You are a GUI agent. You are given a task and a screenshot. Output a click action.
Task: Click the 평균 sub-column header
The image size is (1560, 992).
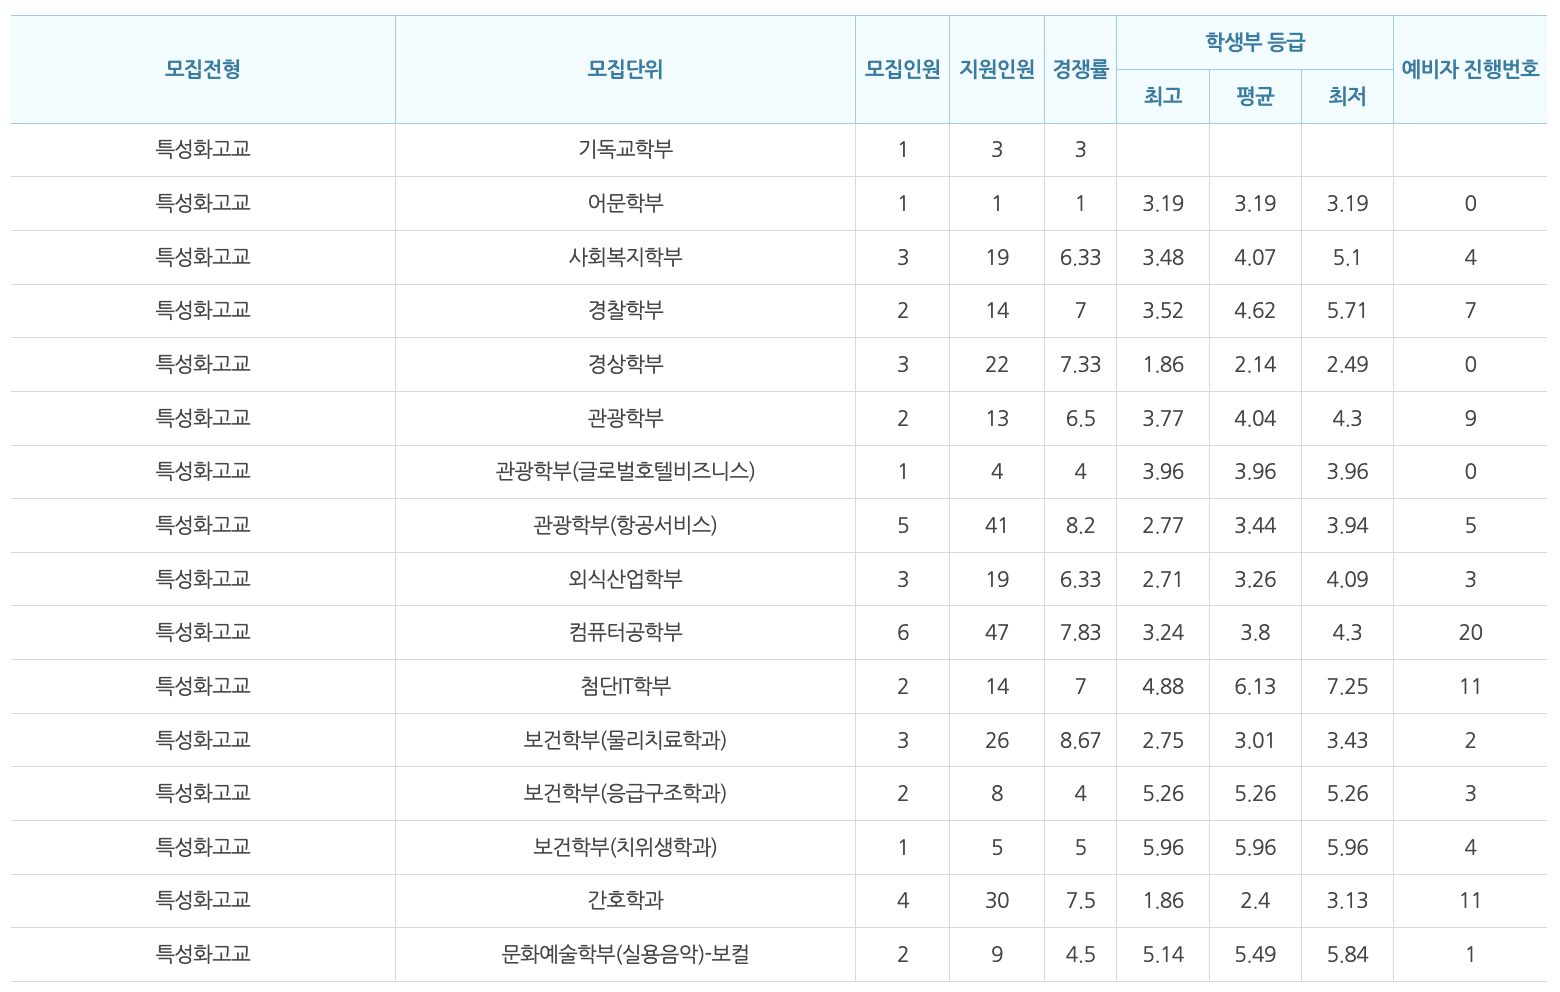(x=1254, y=96)
